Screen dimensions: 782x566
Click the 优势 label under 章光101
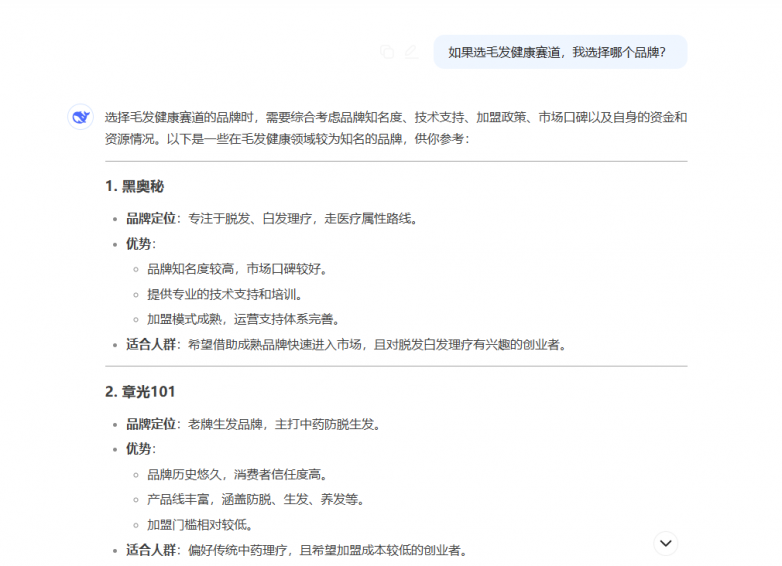pos(141,449)
